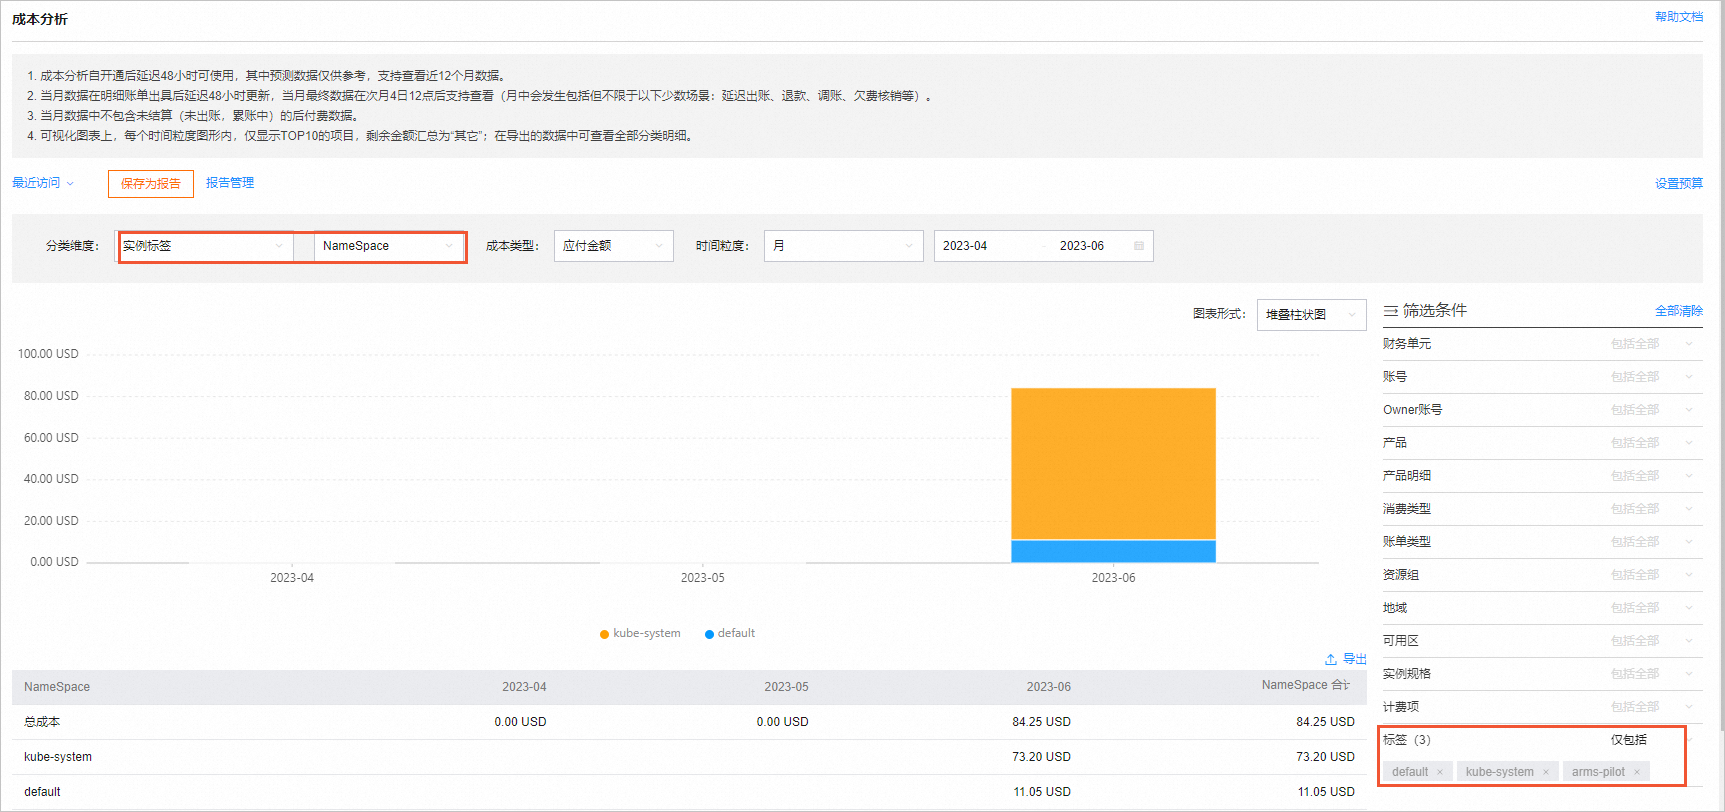Expand the 账号 filter
Viewport: 1725px width, 812px height.
(x=1542, y=377)
